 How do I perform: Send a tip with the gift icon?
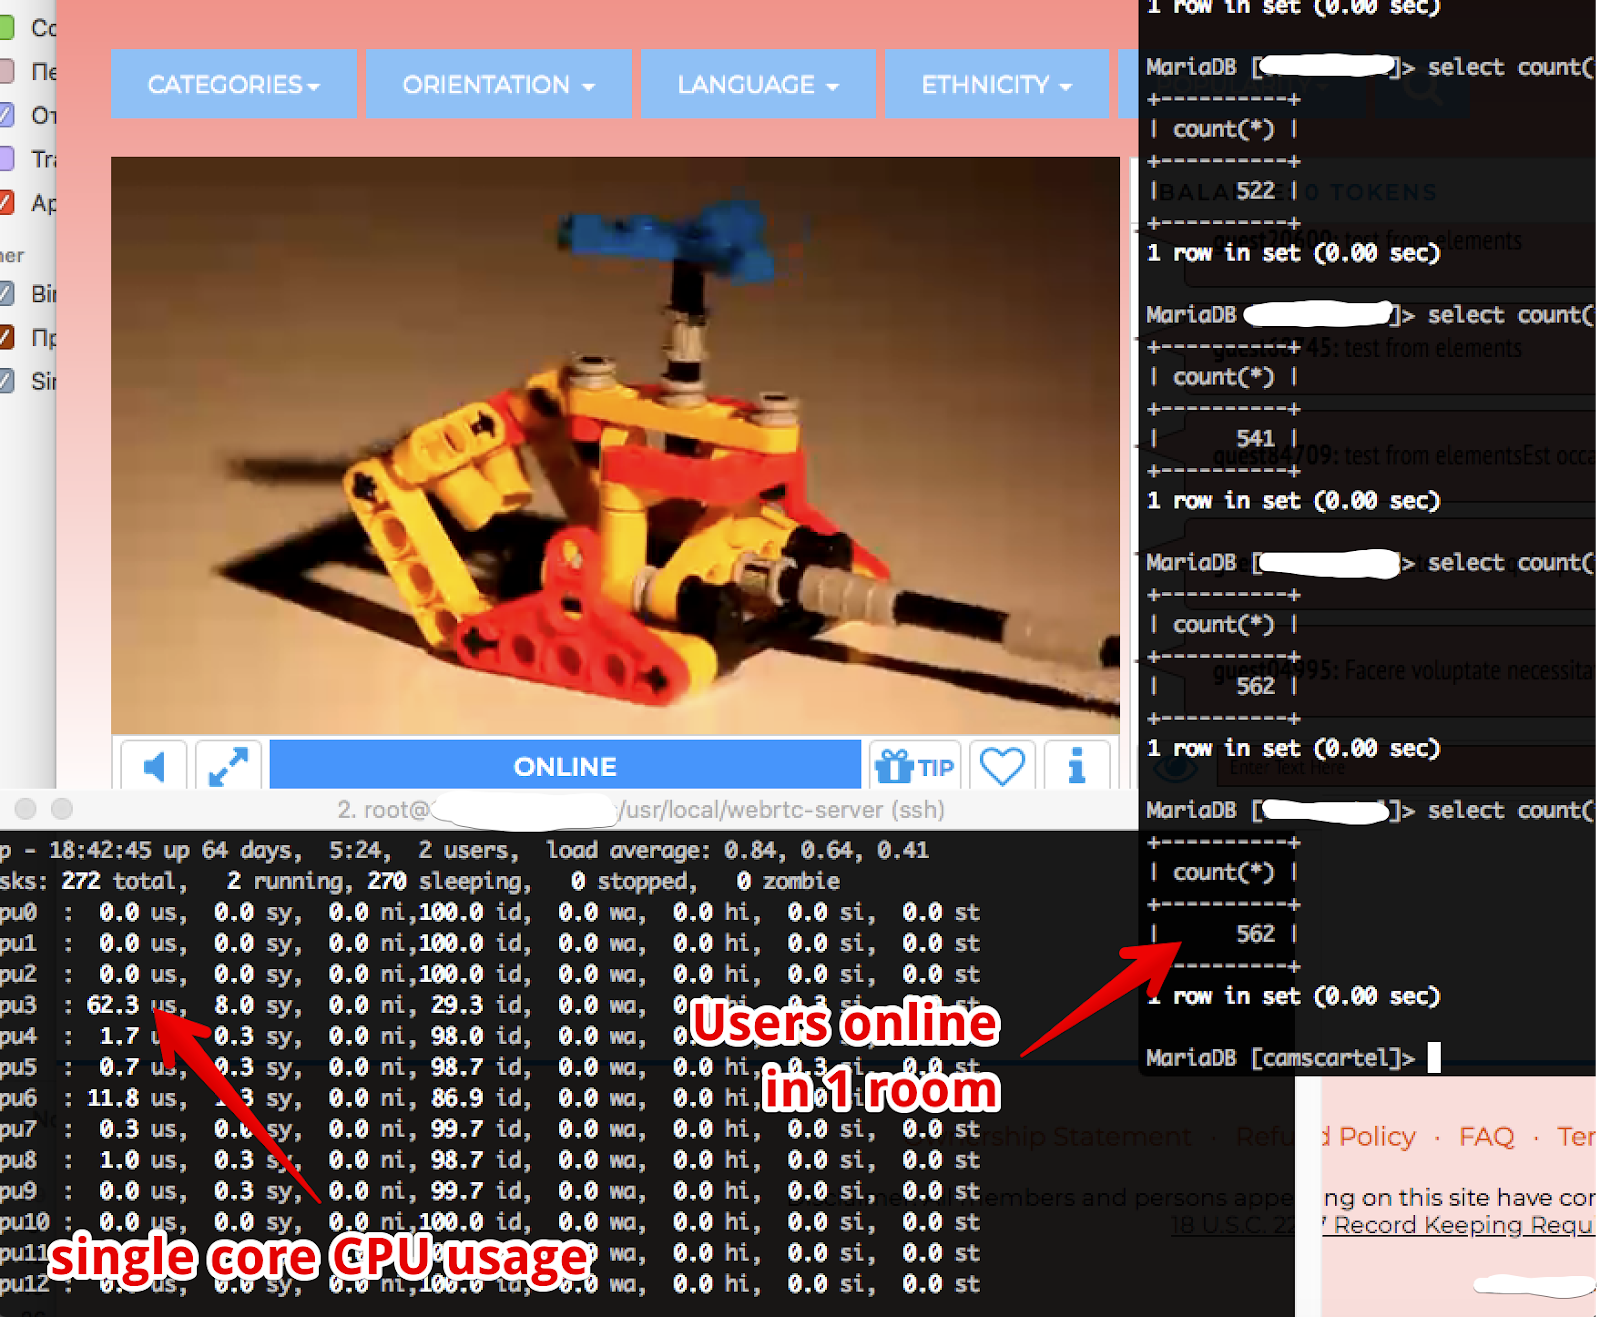click(x=914, y=767)
